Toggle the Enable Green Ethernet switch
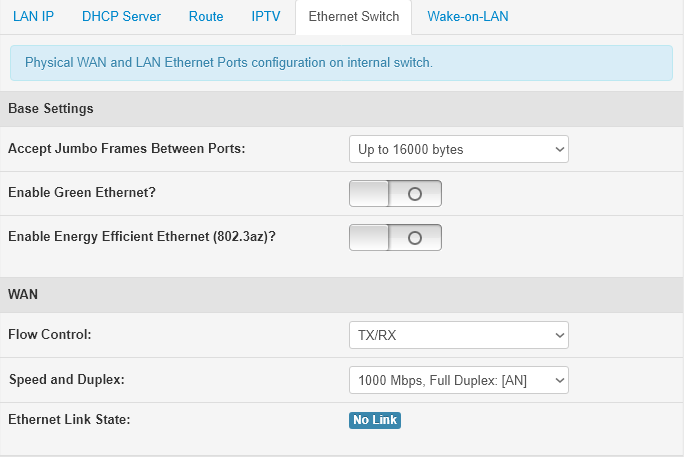This screenshot has height=457, width=684. coord(395,193)
